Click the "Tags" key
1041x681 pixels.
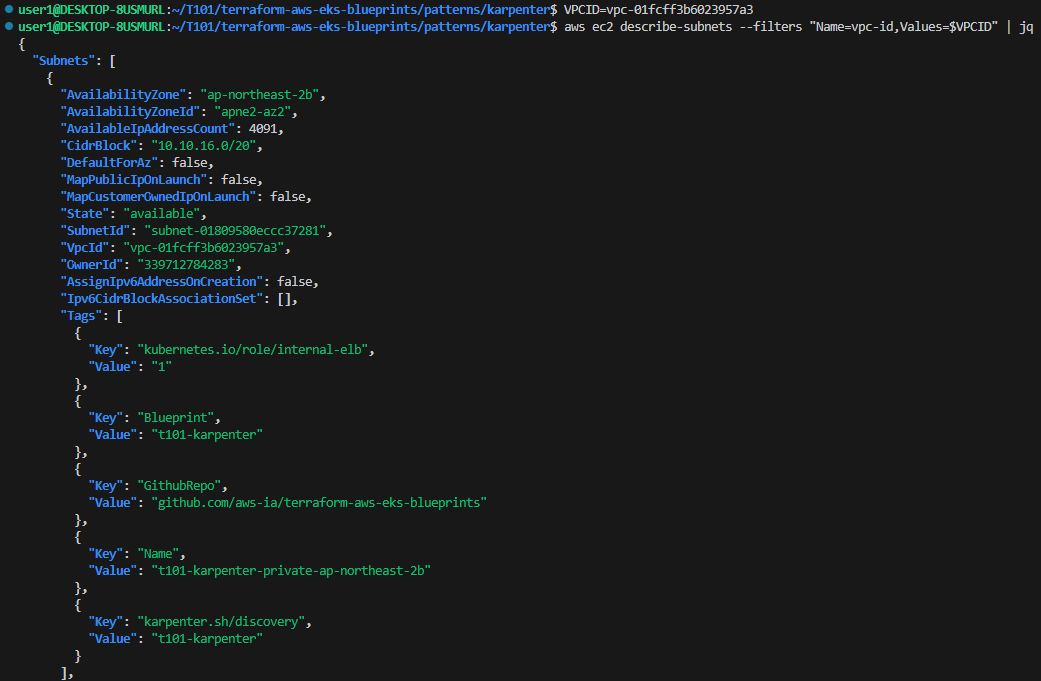click(x=81, y=316)
